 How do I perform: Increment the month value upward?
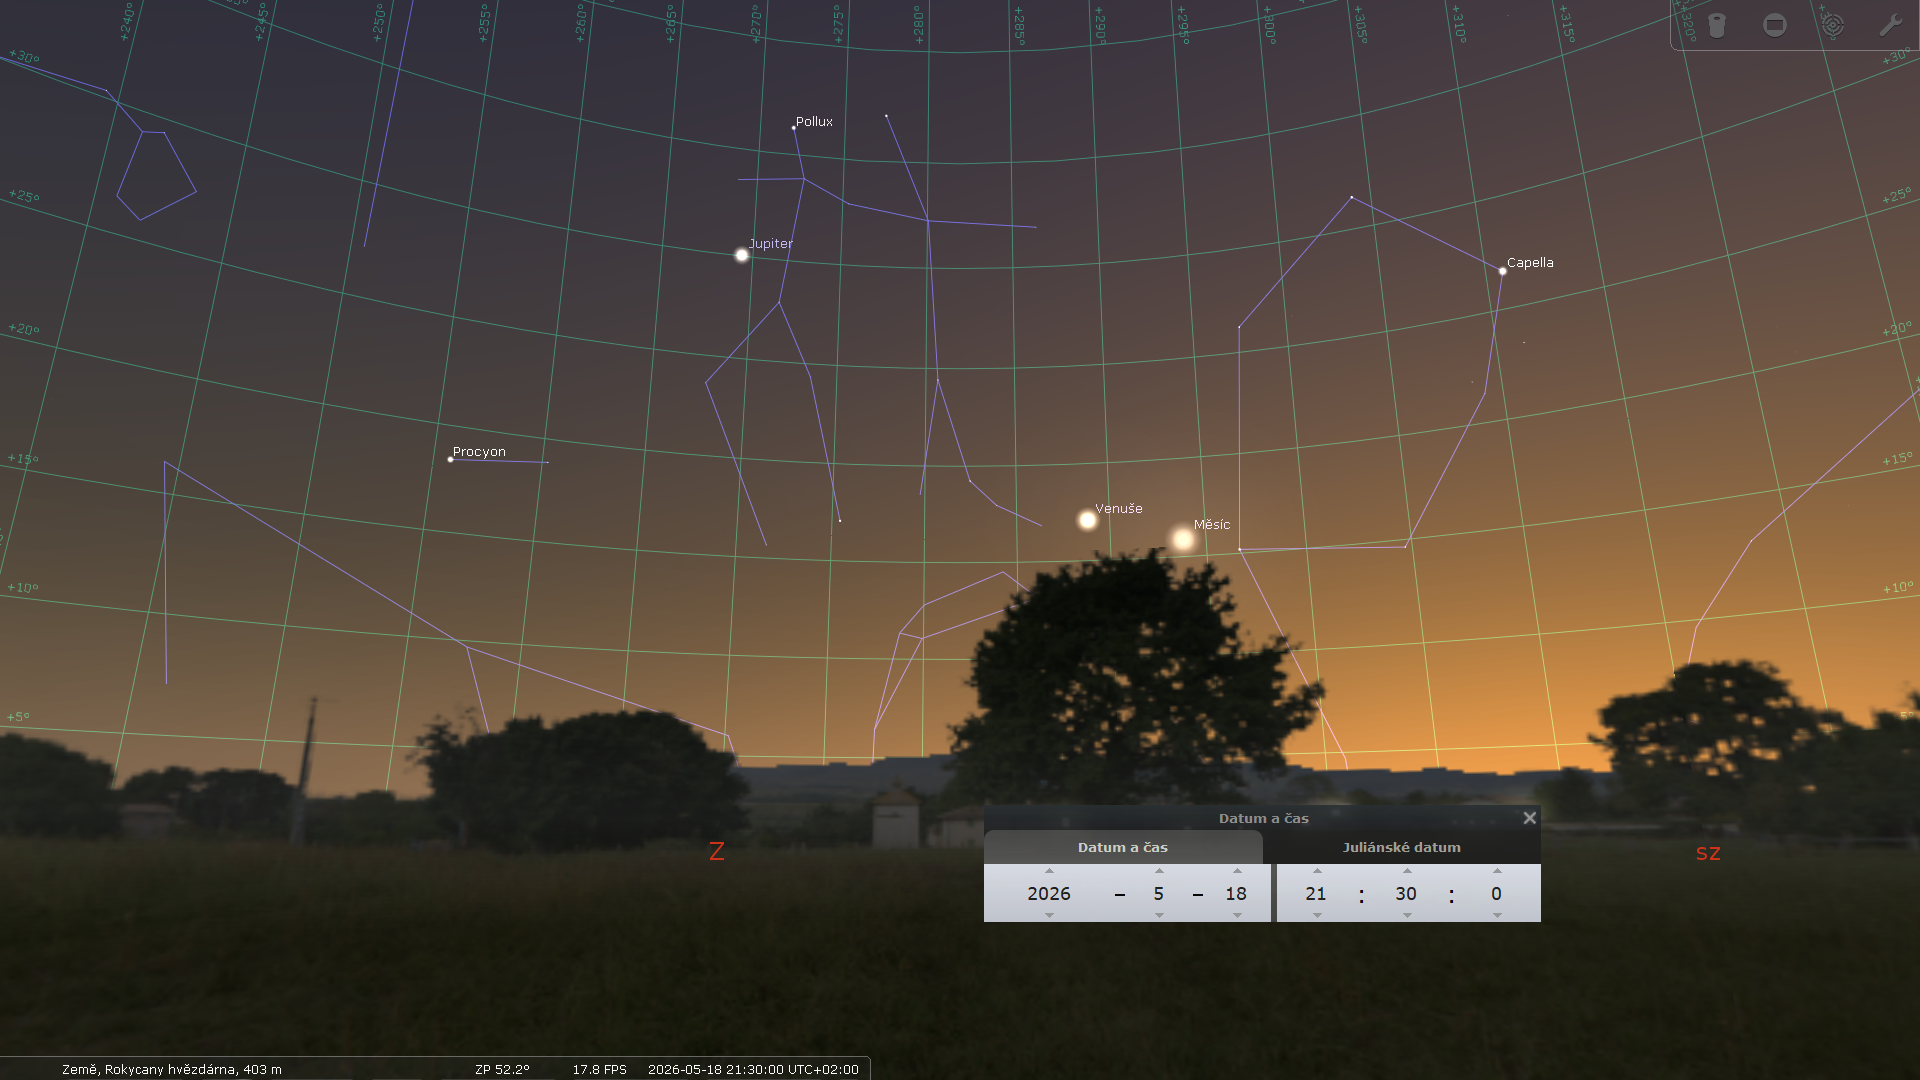1159,871
